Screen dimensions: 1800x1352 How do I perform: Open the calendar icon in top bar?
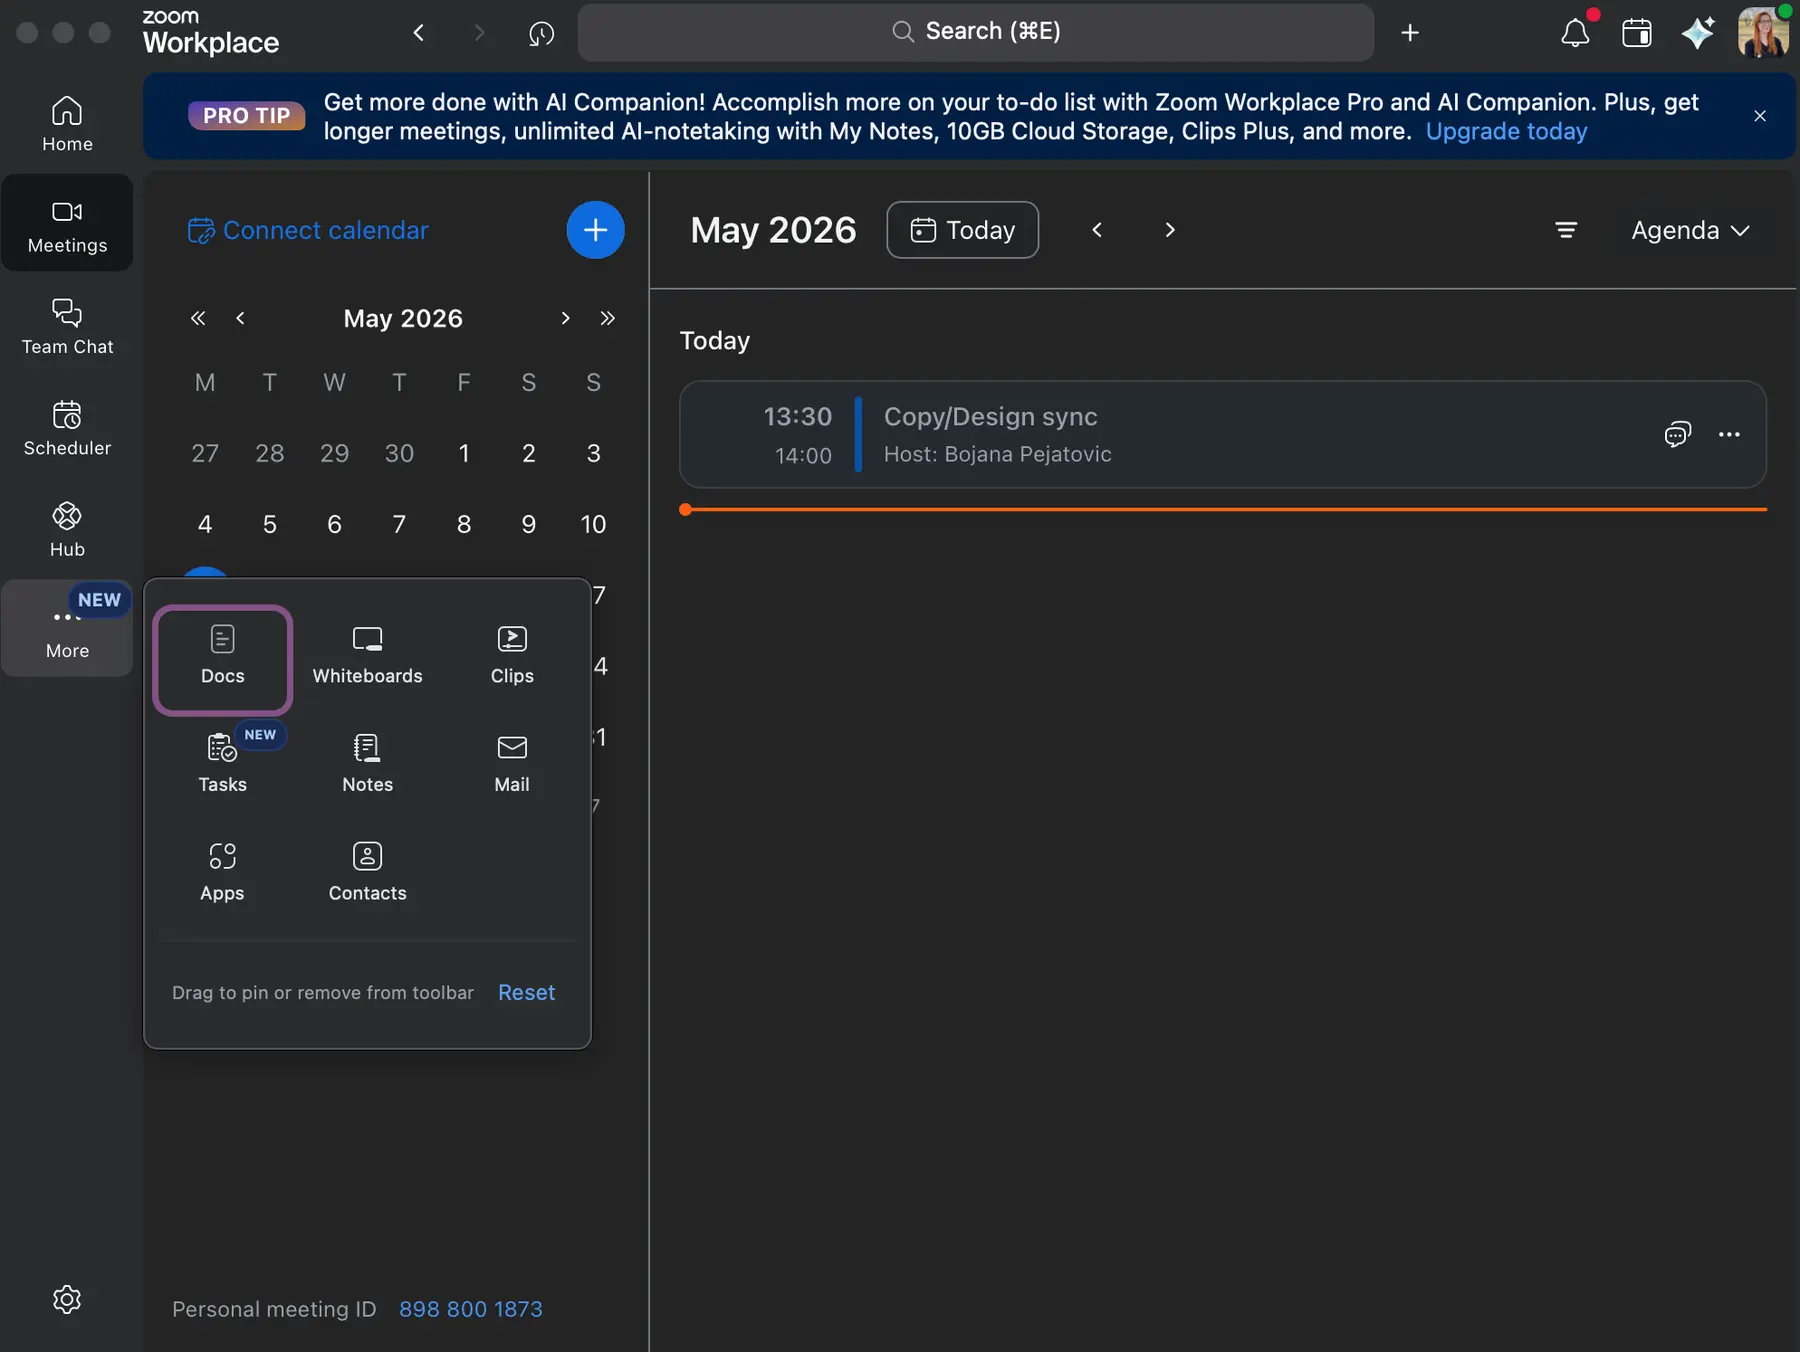[x=1637, y=32]
